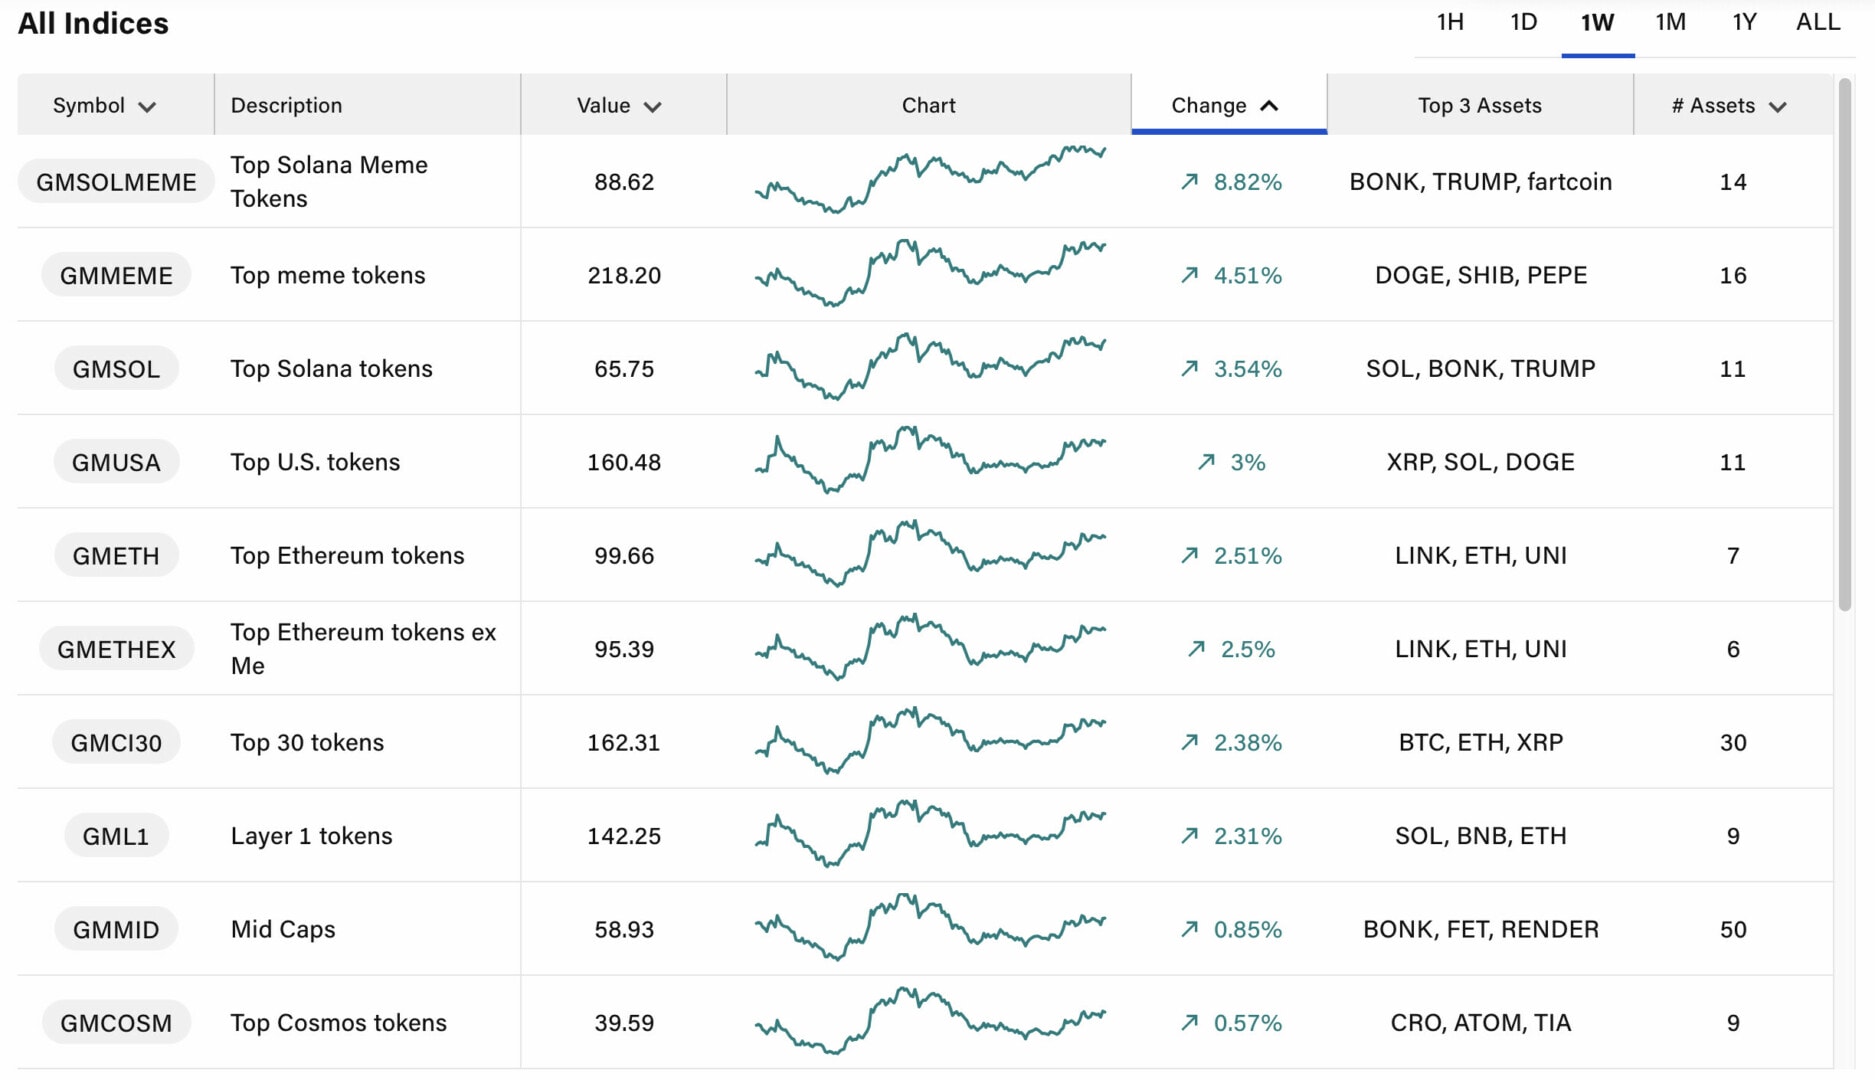Select 'Top Cosmos tokens' description

[x=338, y=1023]
